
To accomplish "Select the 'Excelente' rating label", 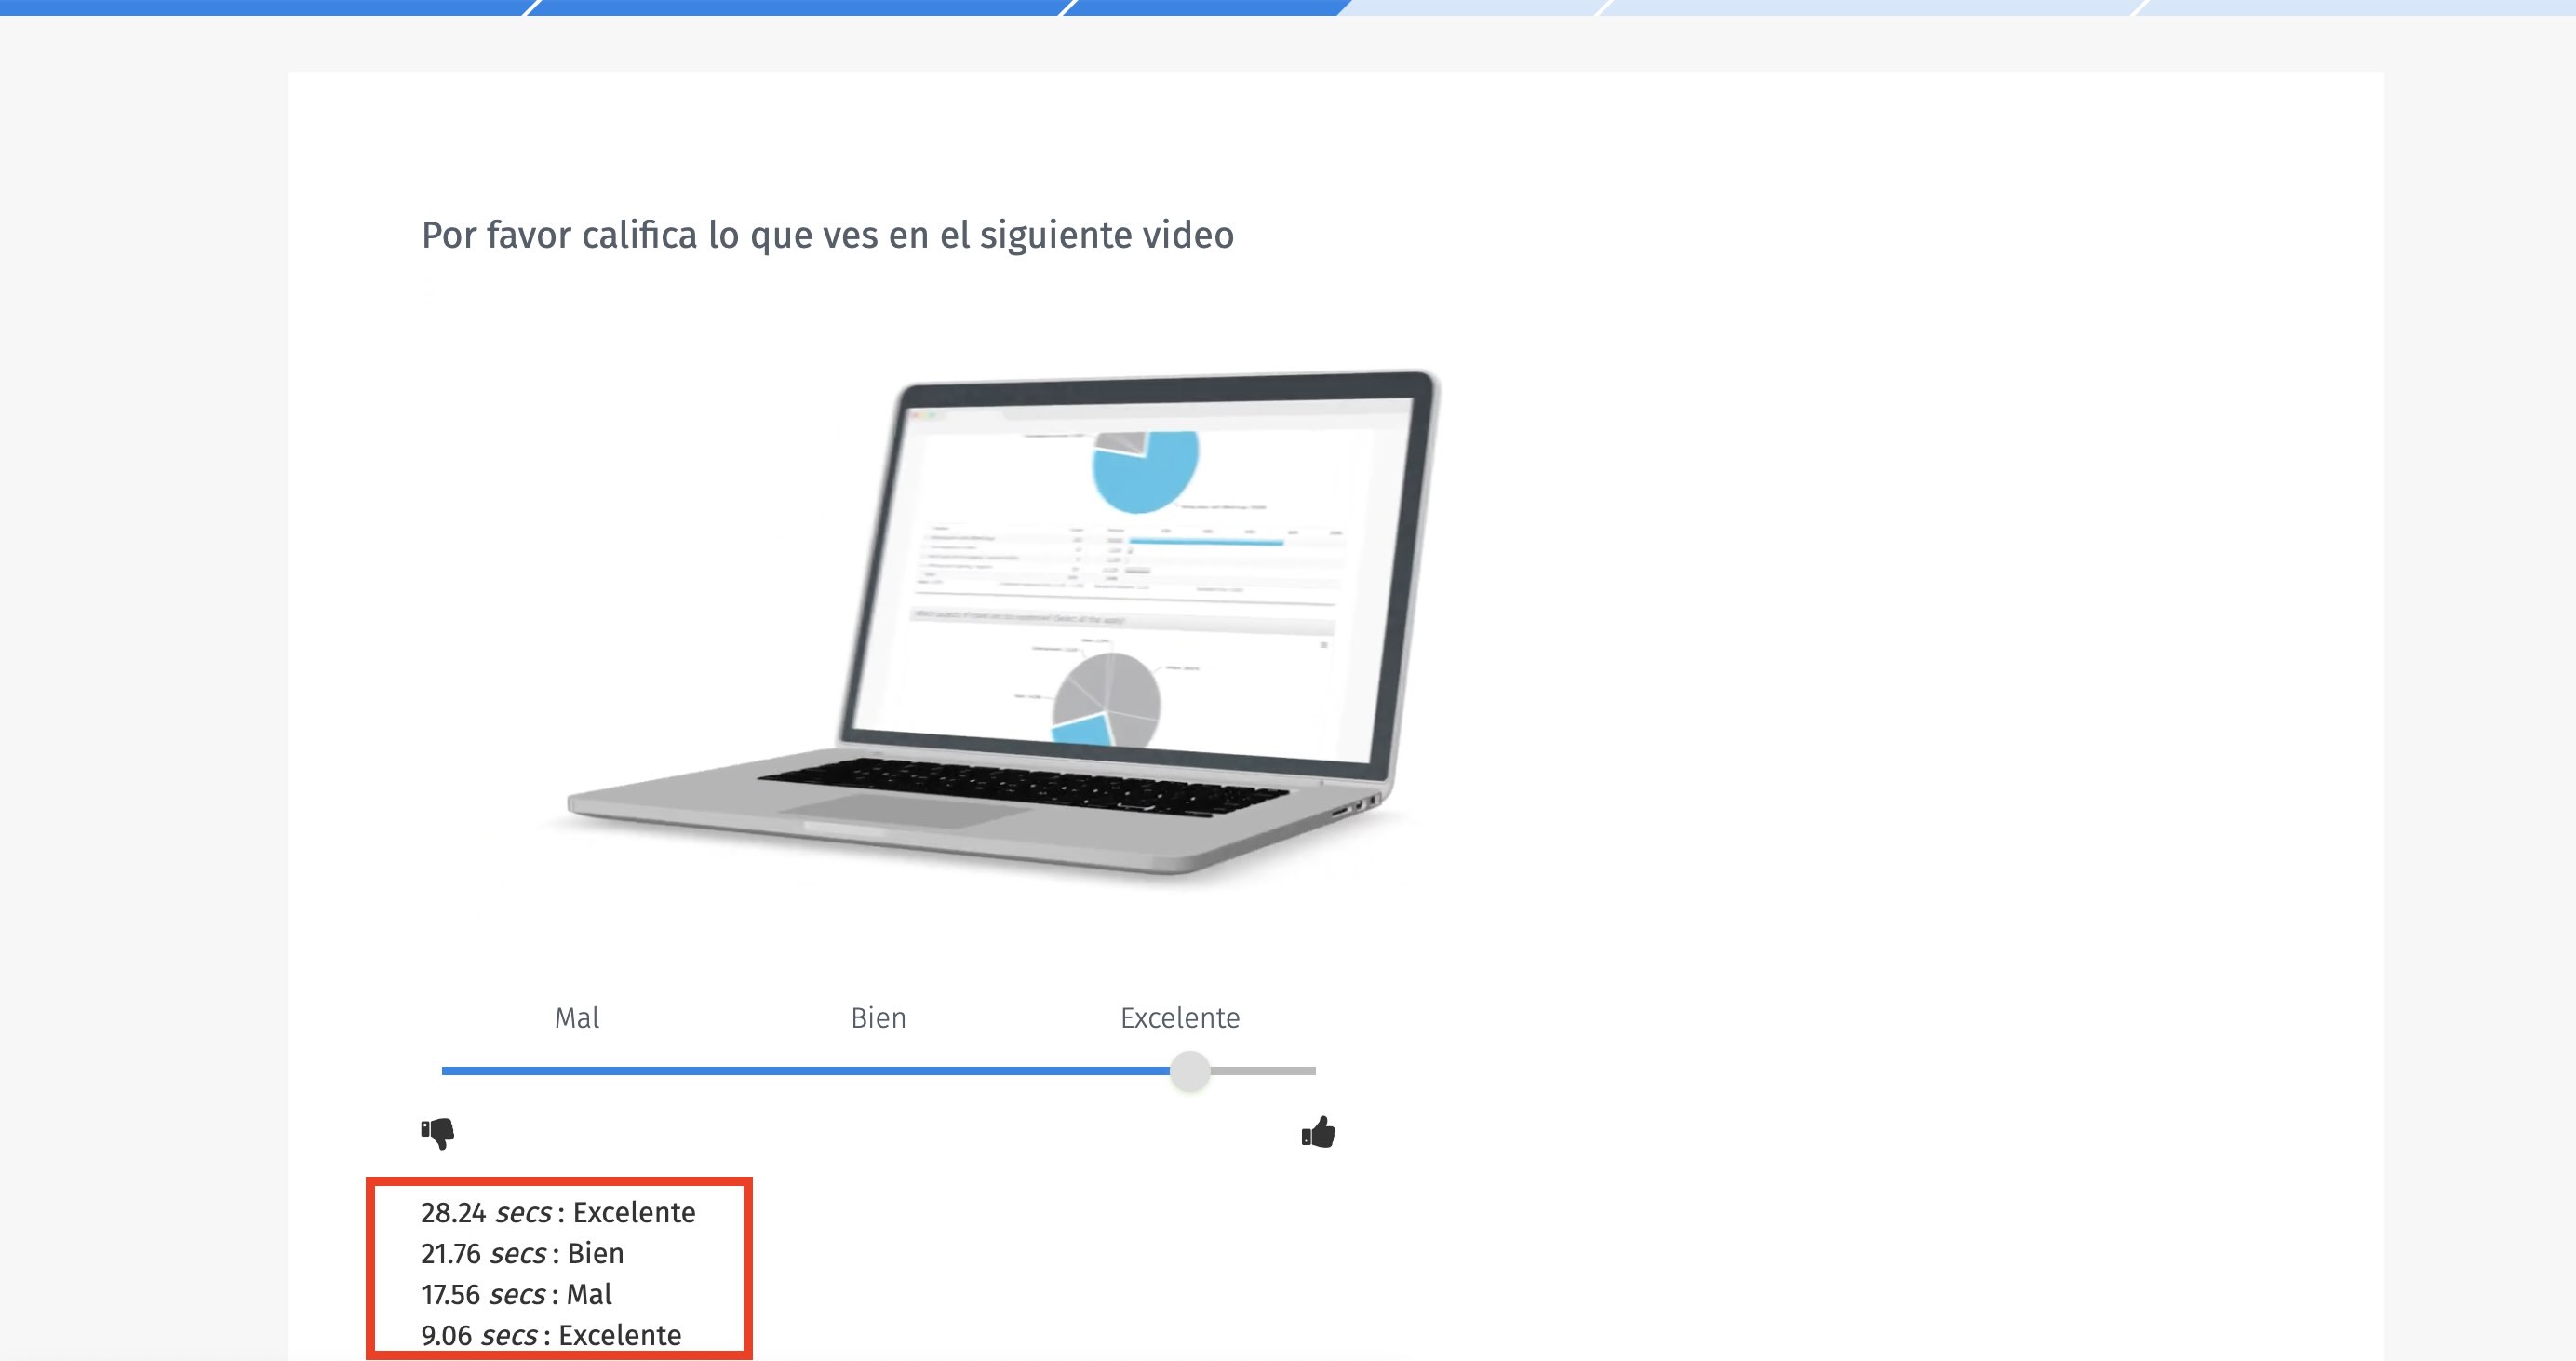I will [1178, 1017].
